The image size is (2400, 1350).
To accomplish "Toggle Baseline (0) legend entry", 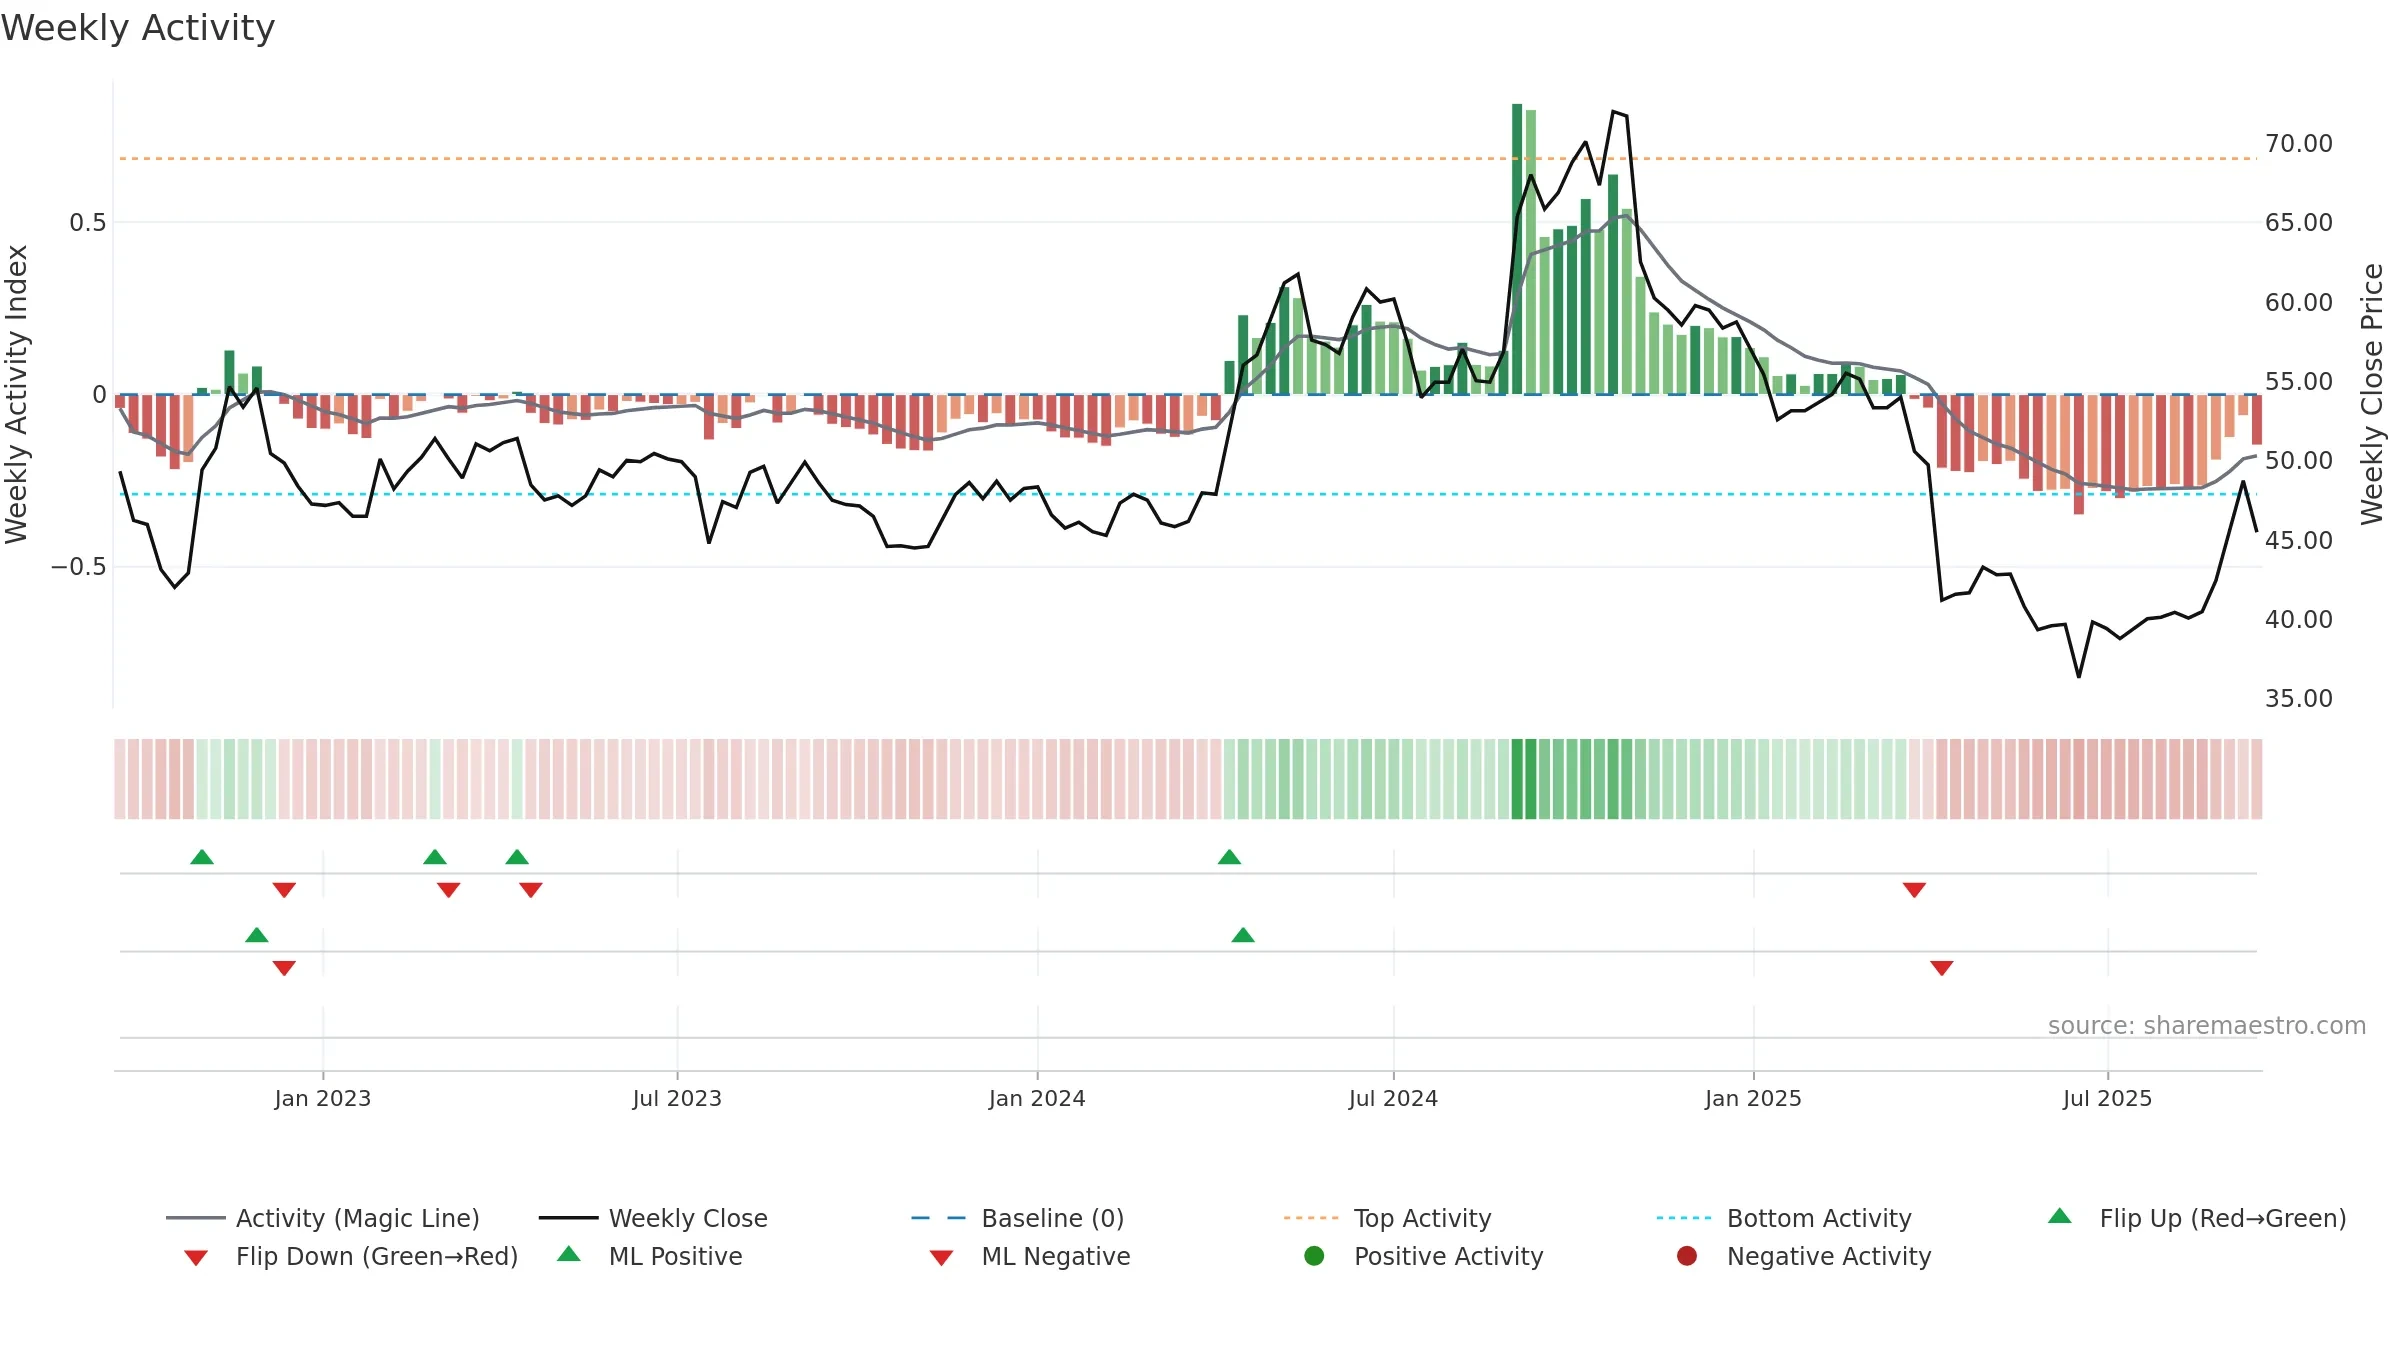I will click(1018, 1218).
